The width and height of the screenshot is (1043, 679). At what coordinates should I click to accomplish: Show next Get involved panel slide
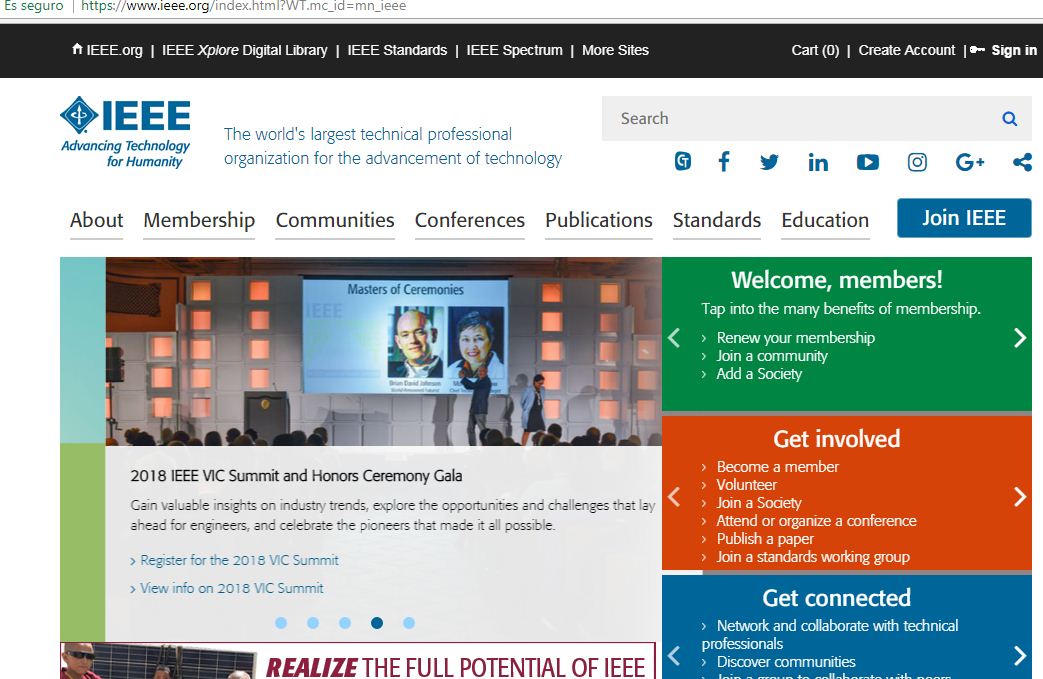(1020, 497)
